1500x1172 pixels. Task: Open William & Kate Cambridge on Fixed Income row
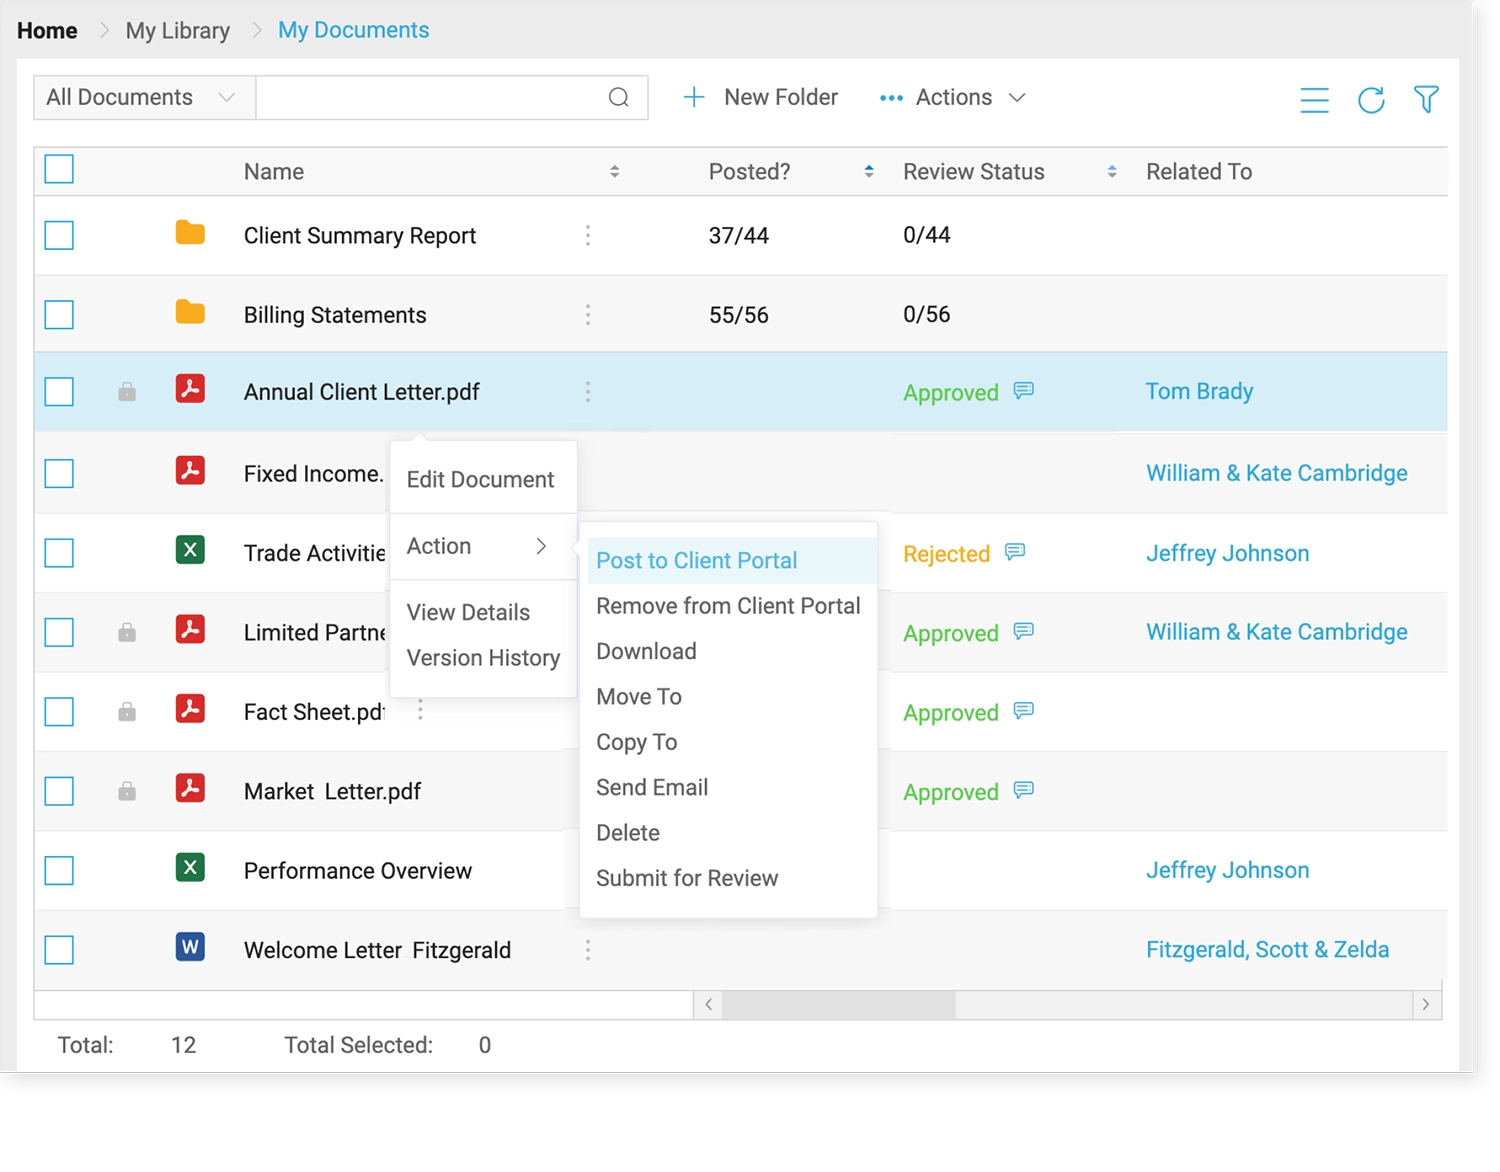coord(1276,473)
